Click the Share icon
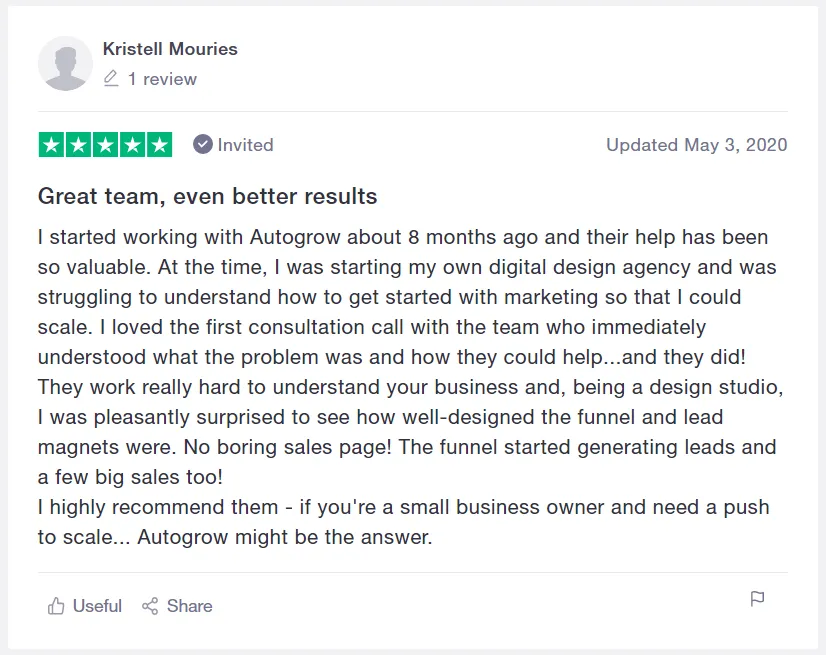 click(151, 605)
